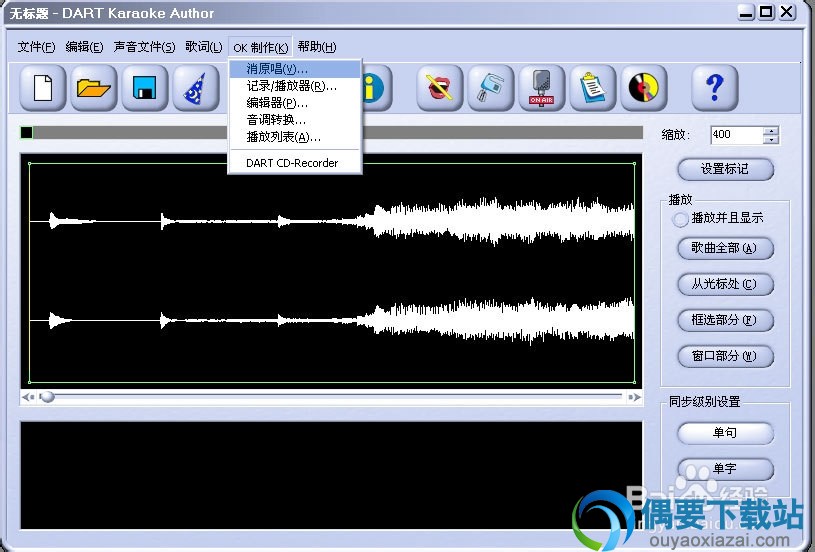Launch the wizard hat icon
815x552 pixels.
[195, 88]
